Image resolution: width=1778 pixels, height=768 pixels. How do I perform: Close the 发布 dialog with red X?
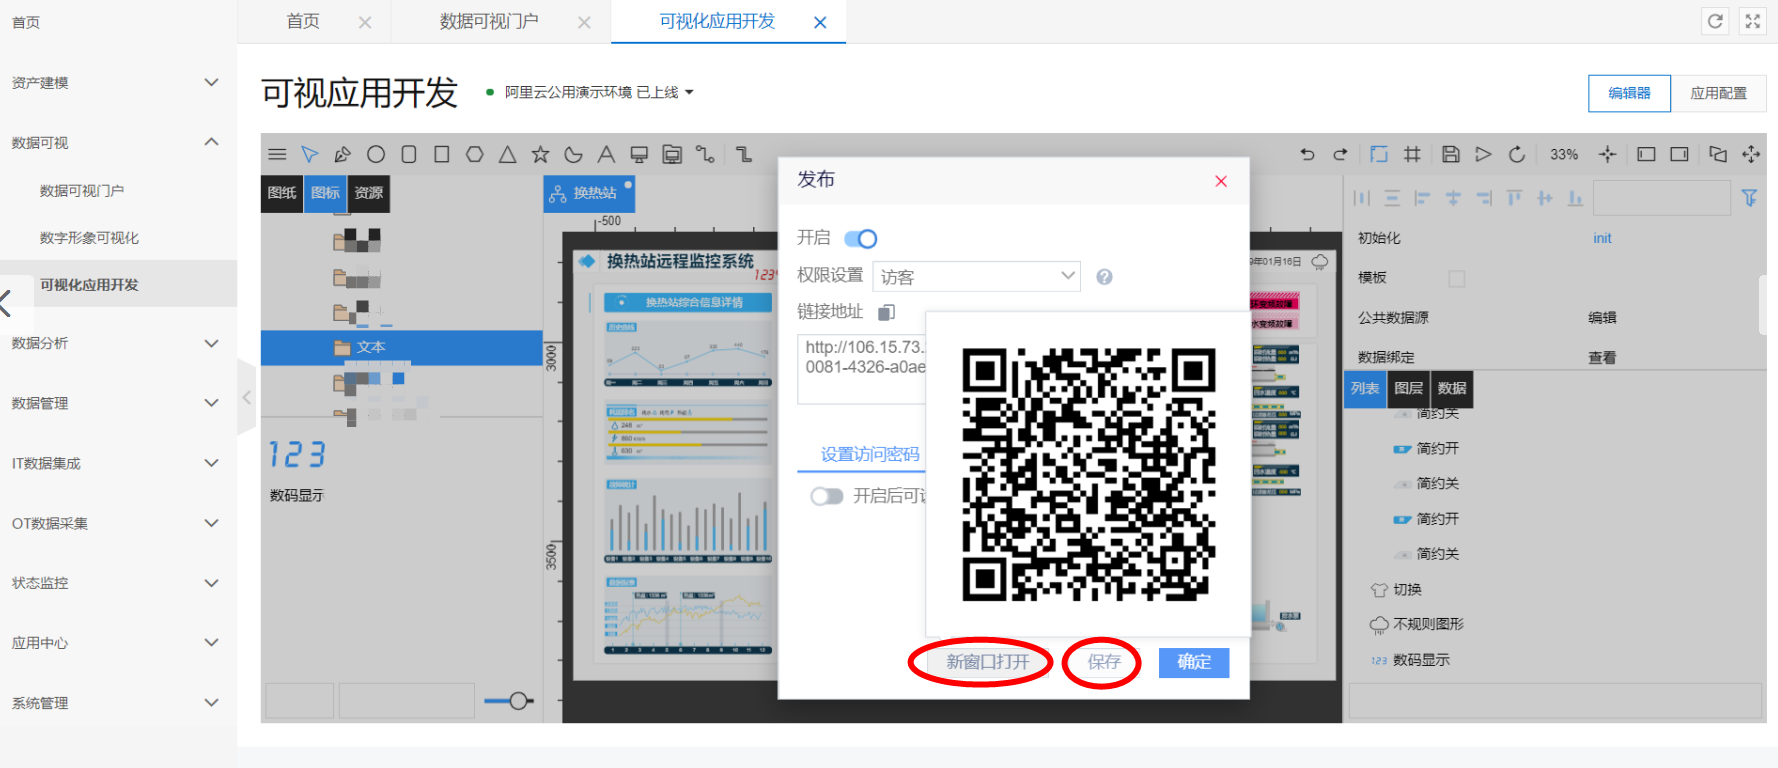(x=1221, y=181)
